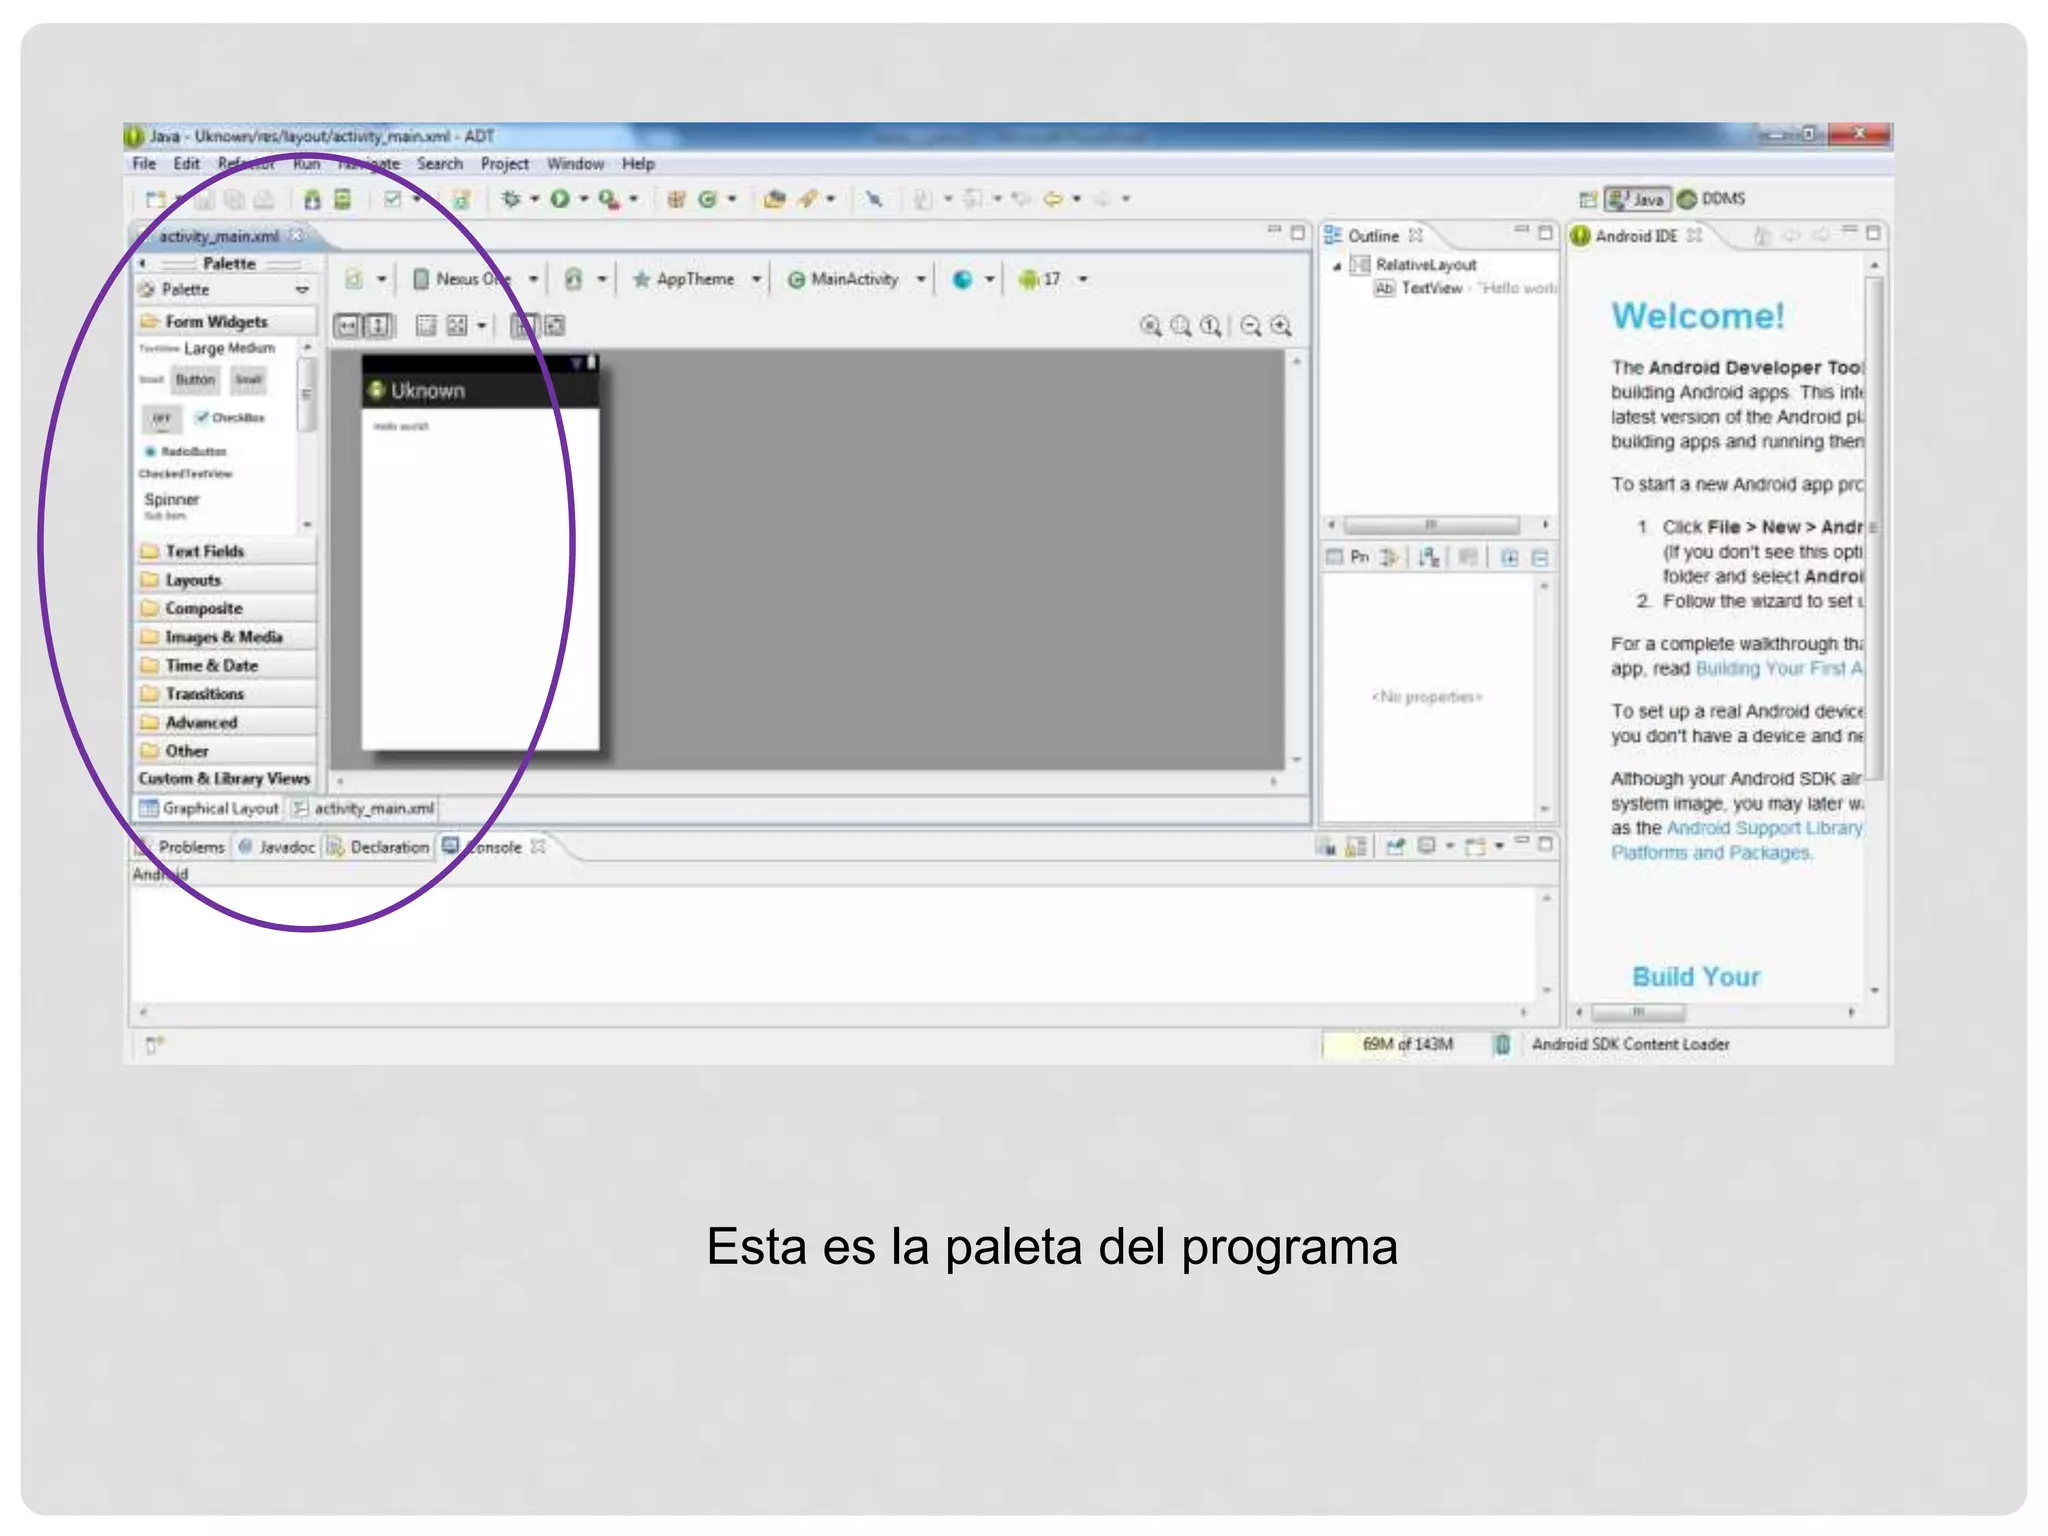This screenshot has width=2048, height=1536.
Task: Select the RadioButton widget in palette
Action: click(187, 452)
